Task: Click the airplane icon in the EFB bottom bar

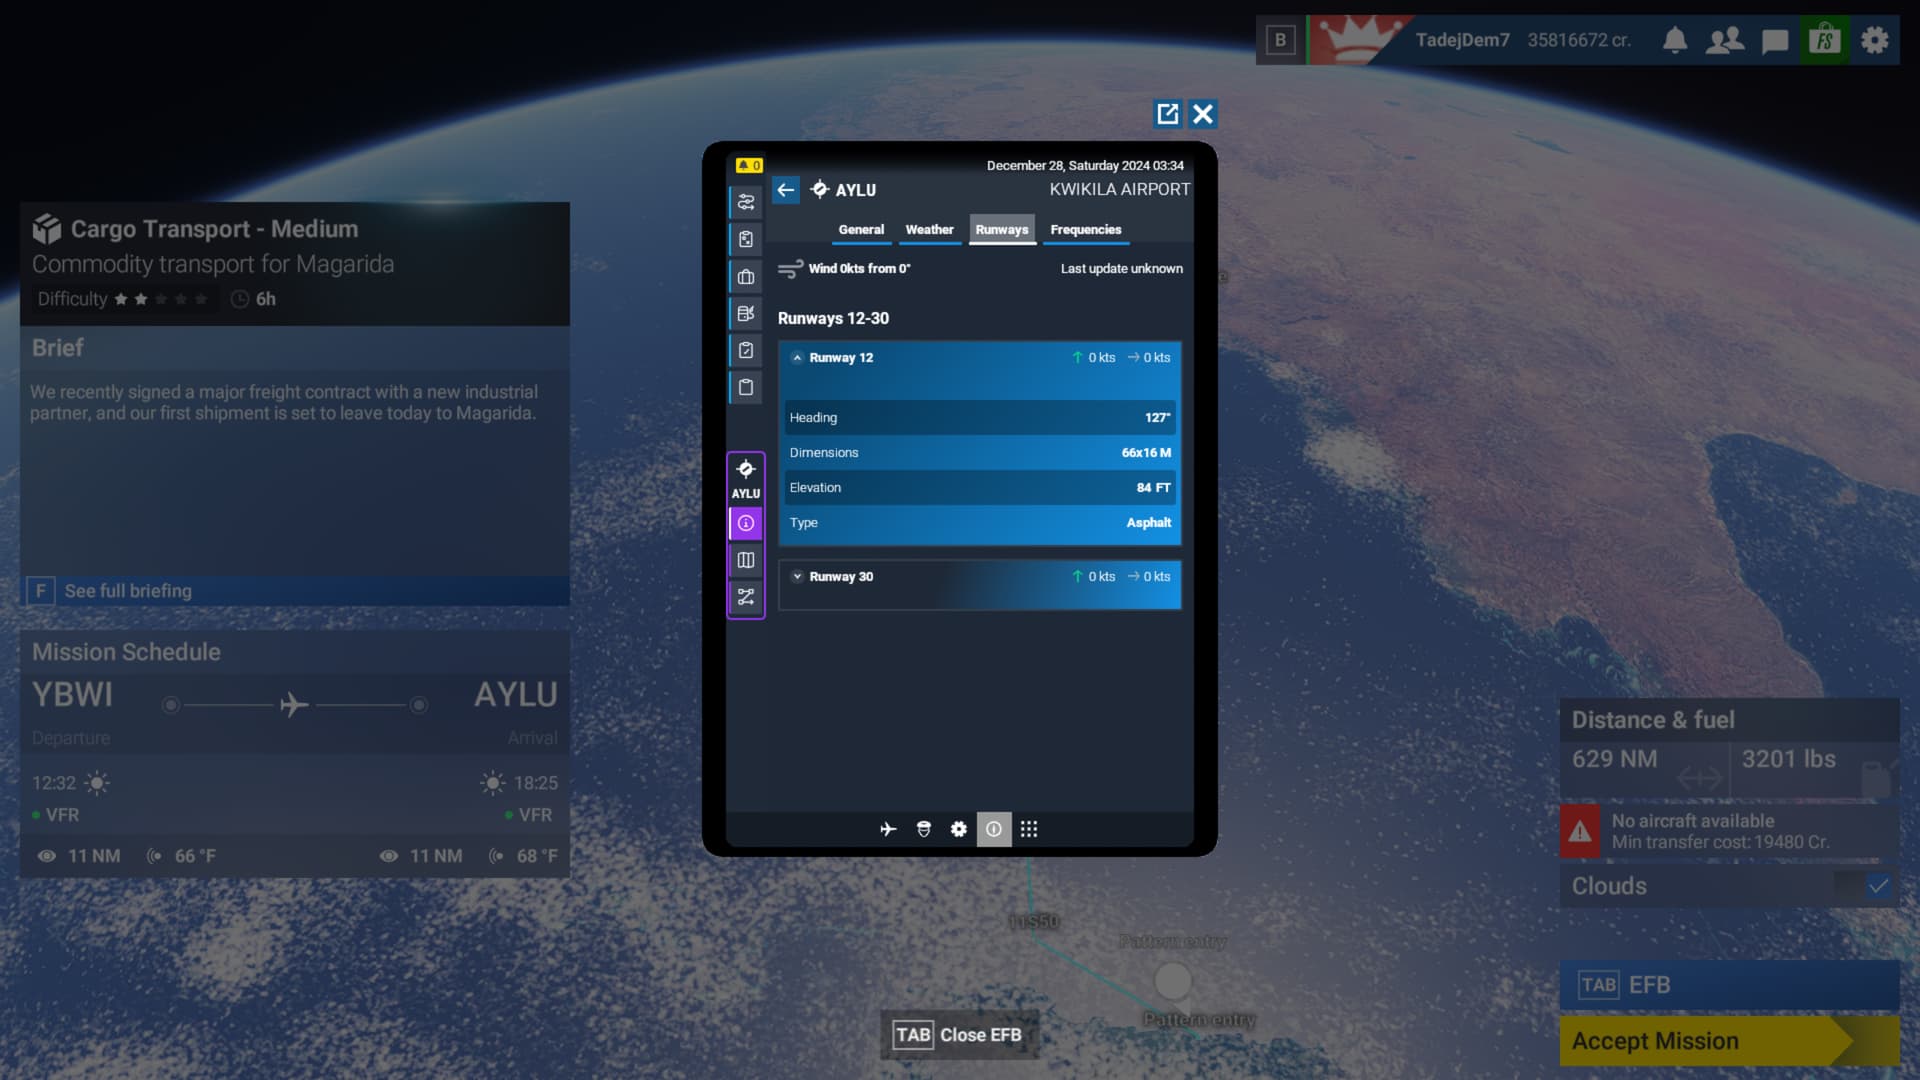Action: pyautogui.click(x=888, y=829)
